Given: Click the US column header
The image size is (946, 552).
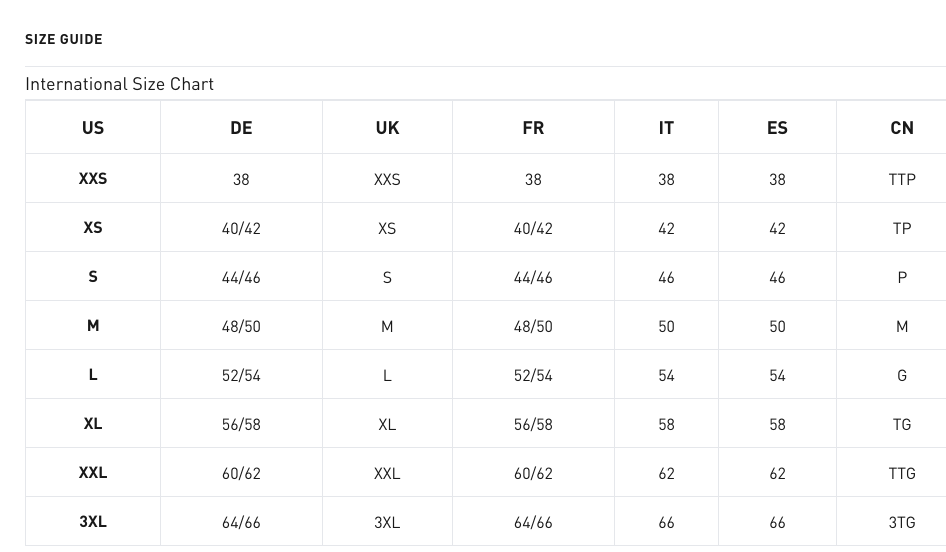Looking at the screenshot, I should coord(93,128).
